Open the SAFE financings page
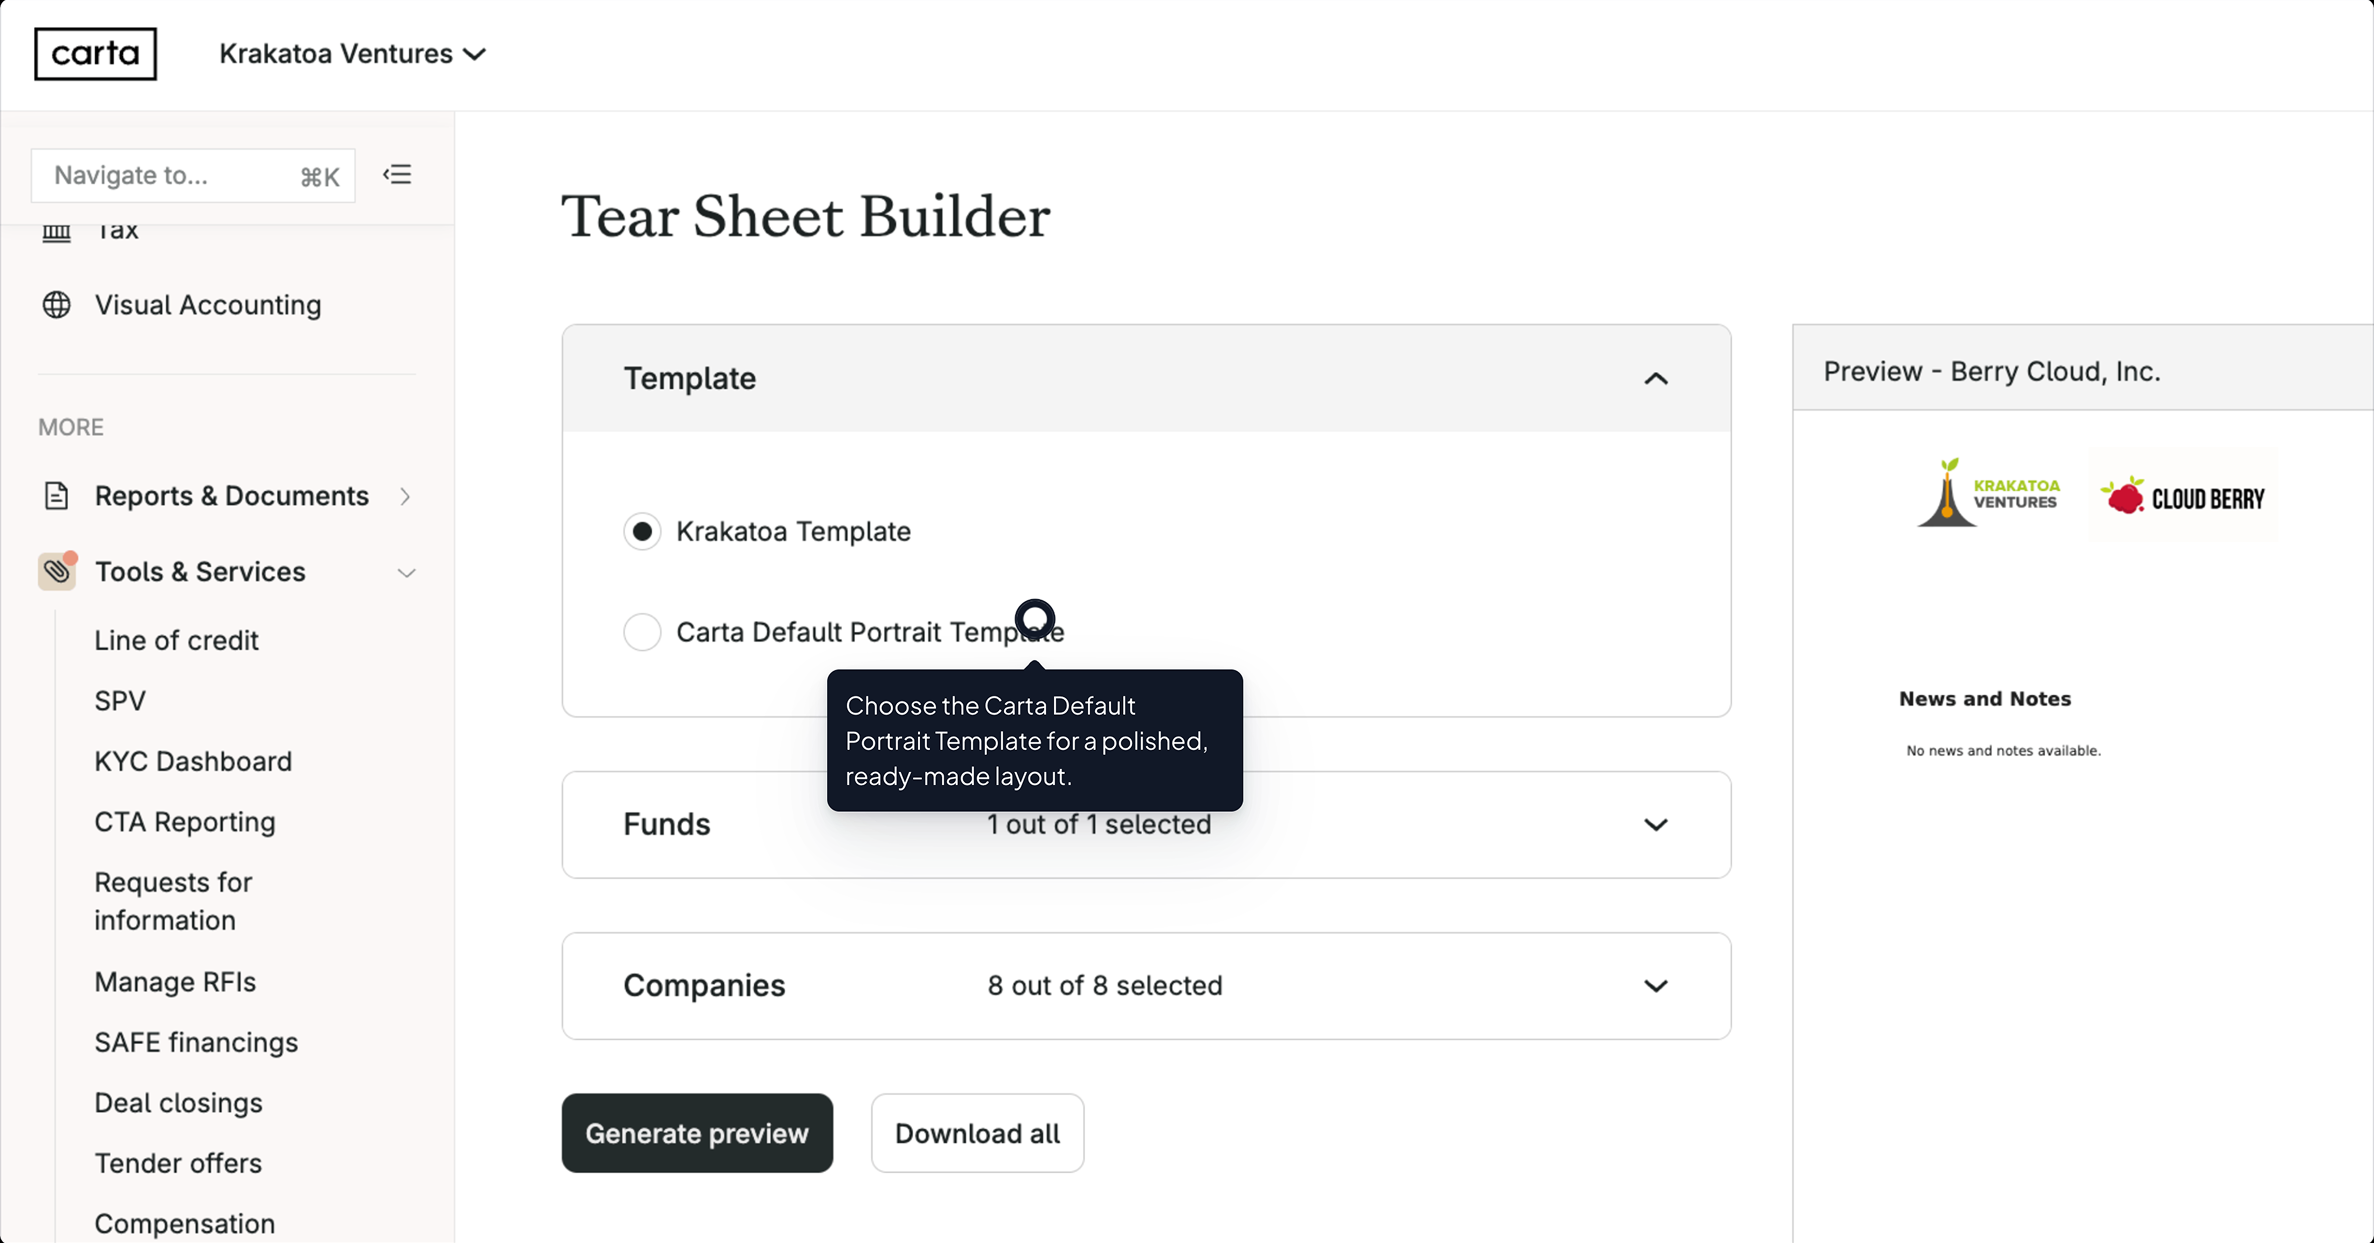 point(196,1041)
